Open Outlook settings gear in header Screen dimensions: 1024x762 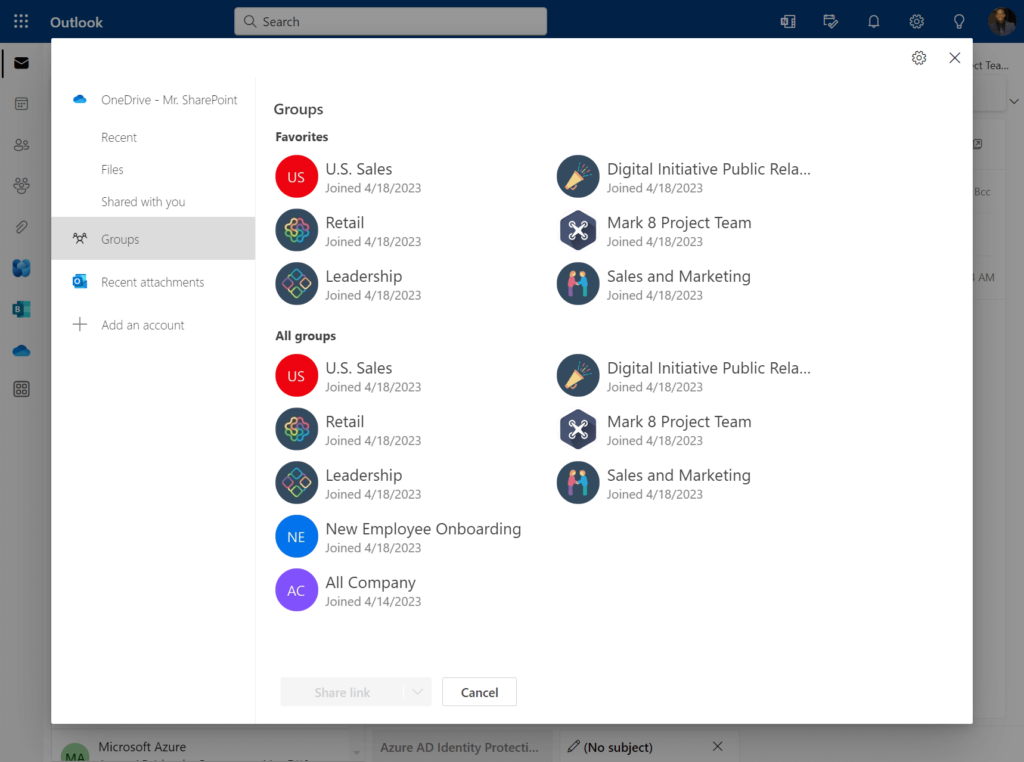[x=916, y=22]
